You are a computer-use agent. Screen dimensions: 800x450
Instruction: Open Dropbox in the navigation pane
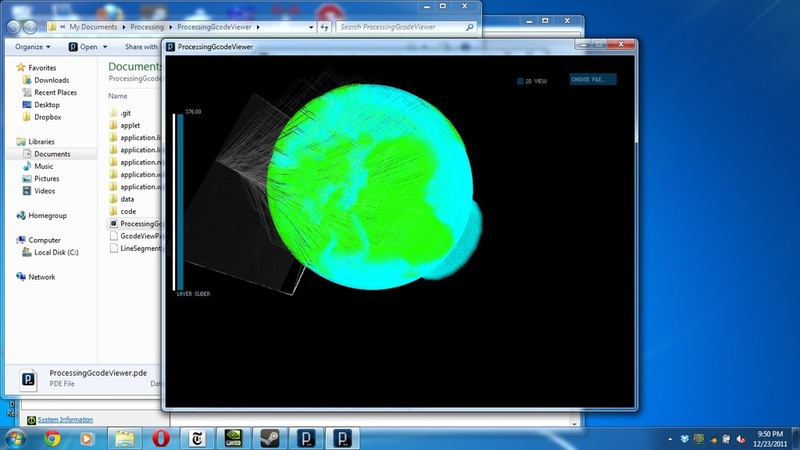47,117
